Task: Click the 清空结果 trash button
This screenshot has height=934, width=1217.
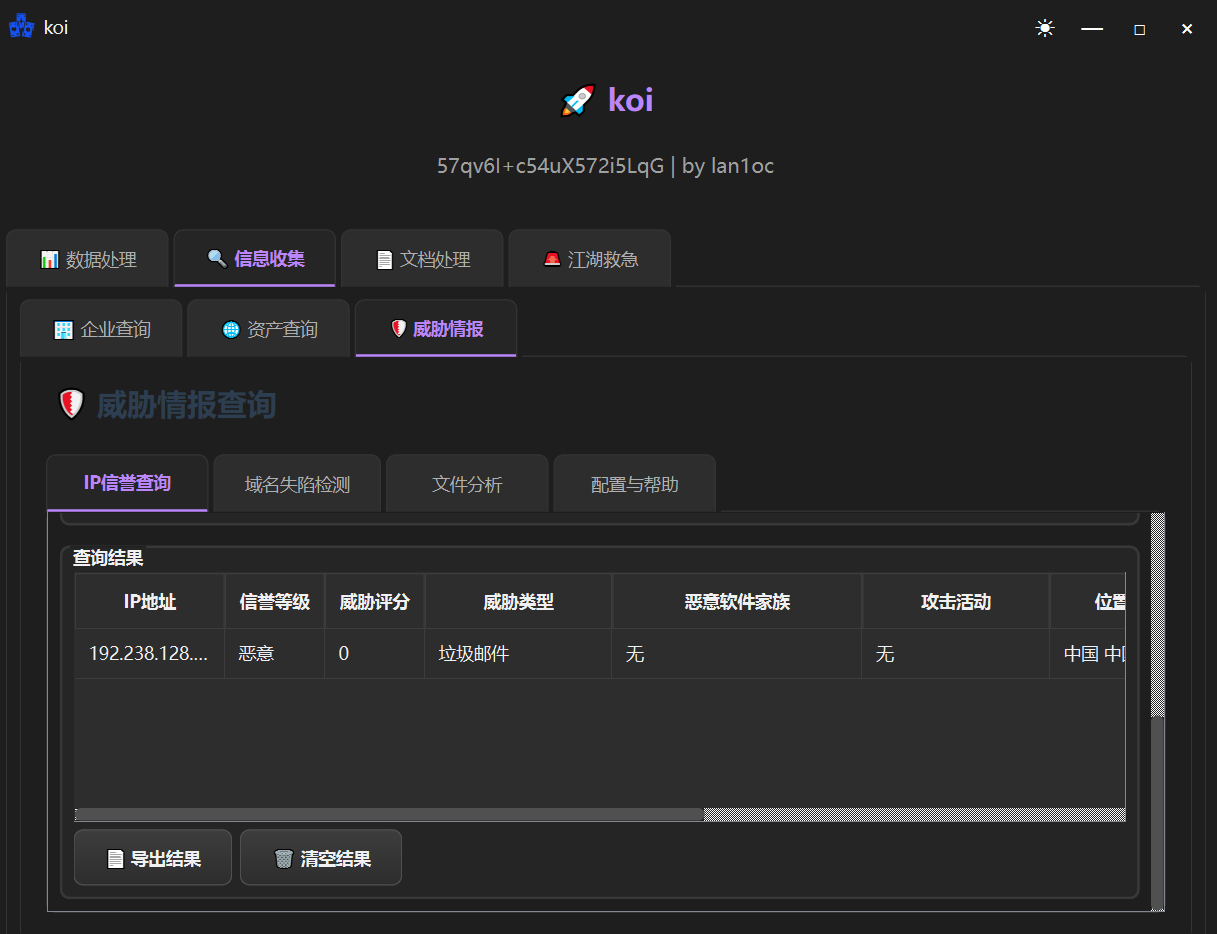Action: click(321, 858)
